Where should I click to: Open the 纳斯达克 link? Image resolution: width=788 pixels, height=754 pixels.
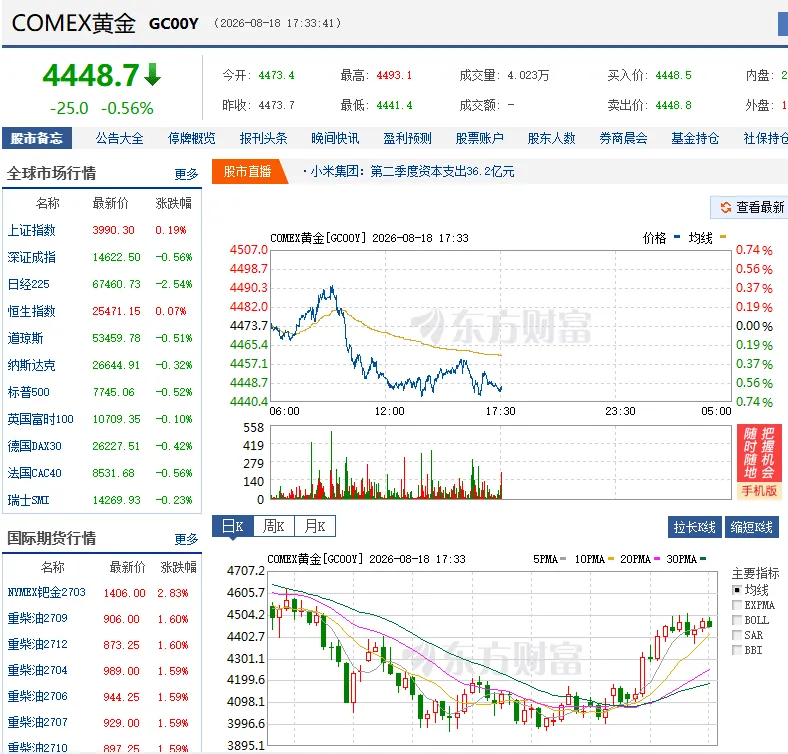tap(31, 365)
